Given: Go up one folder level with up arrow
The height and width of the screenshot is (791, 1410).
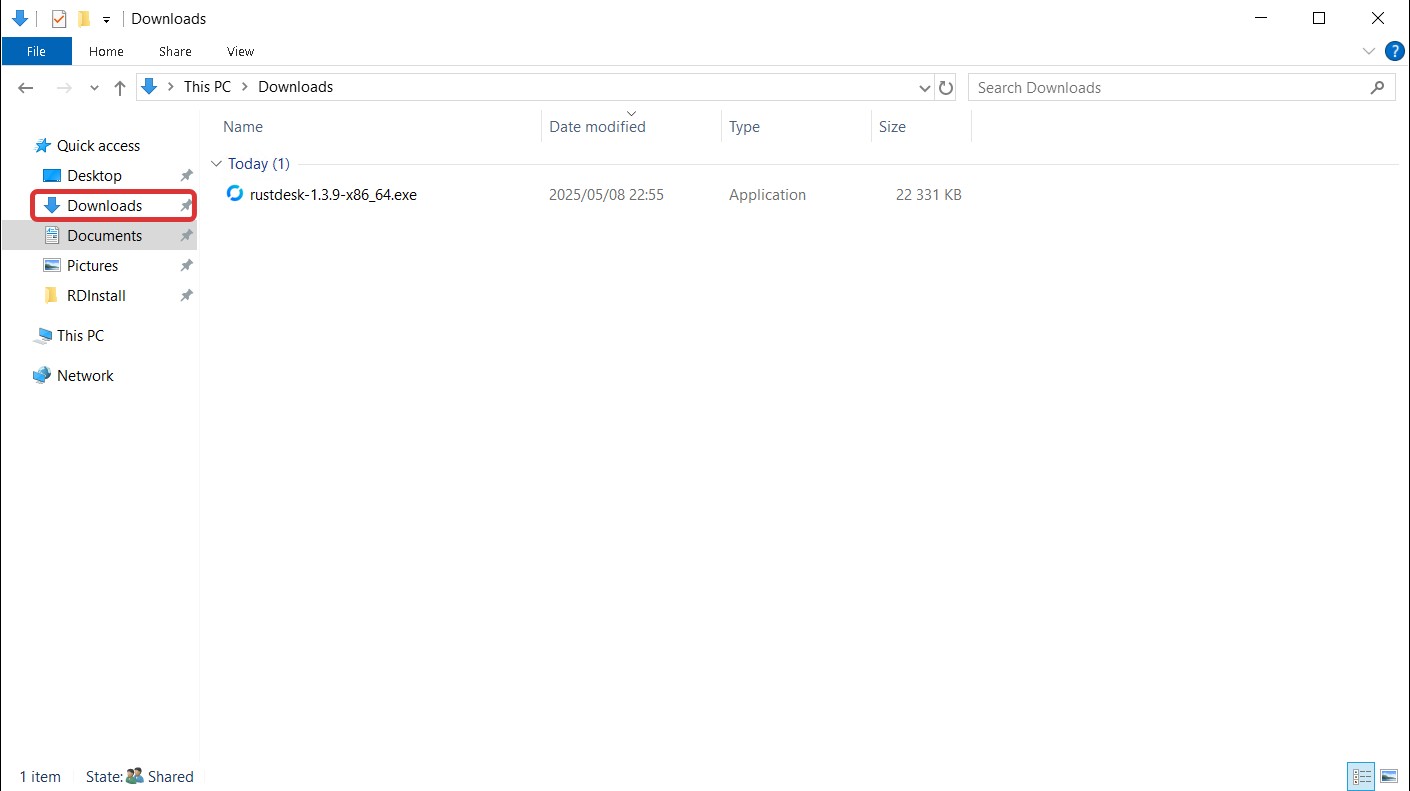Looking at the screenshot, I should click(119, 87).
